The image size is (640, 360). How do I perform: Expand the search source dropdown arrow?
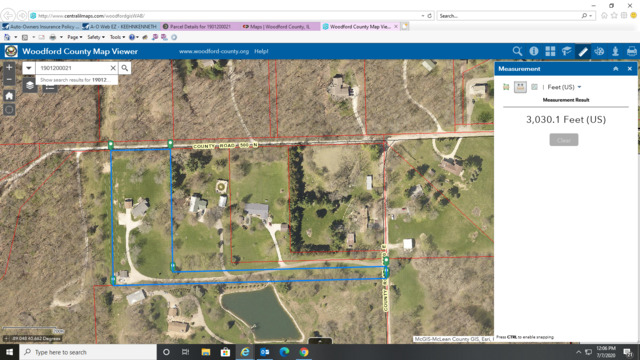pyautogui.click(x=29, y=68)
